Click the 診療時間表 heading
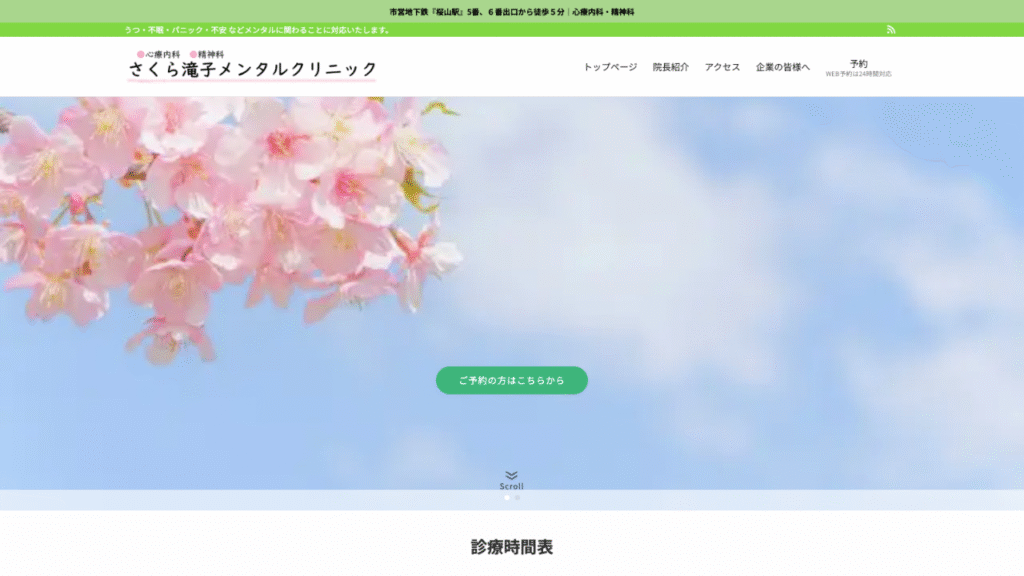1024x576 pixels. (512, 547)
